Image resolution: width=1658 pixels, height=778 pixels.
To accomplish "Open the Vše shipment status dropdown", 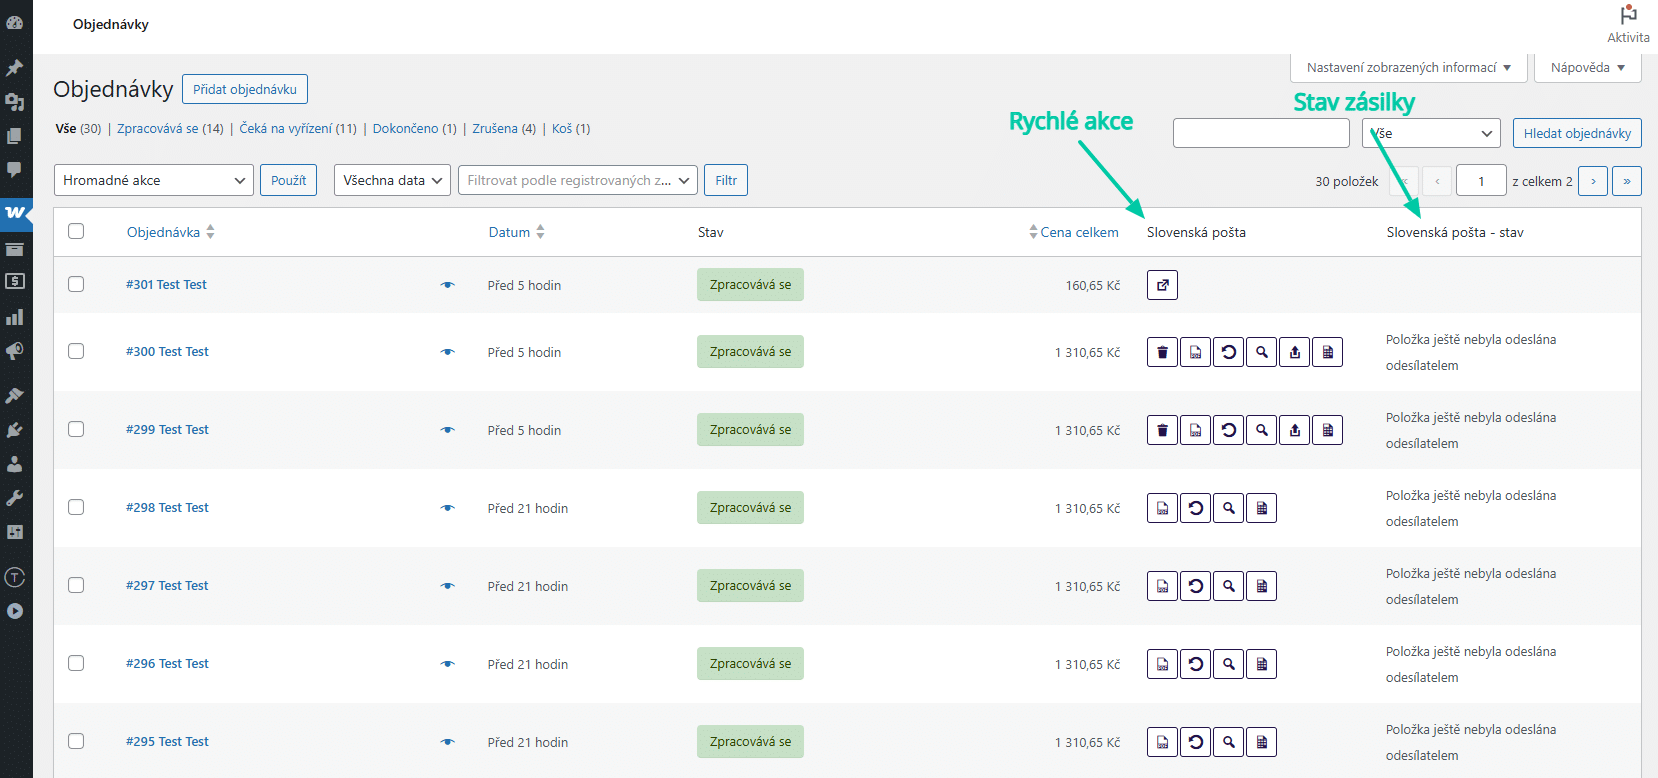I will click(1432, 133).
